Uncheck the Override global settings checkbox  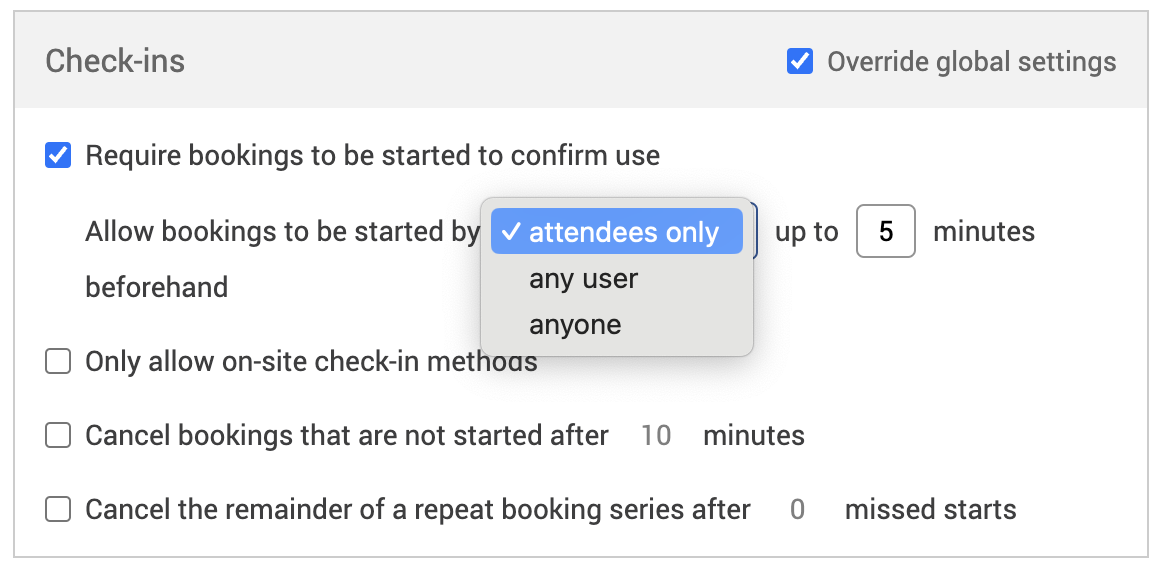point(800,62)
